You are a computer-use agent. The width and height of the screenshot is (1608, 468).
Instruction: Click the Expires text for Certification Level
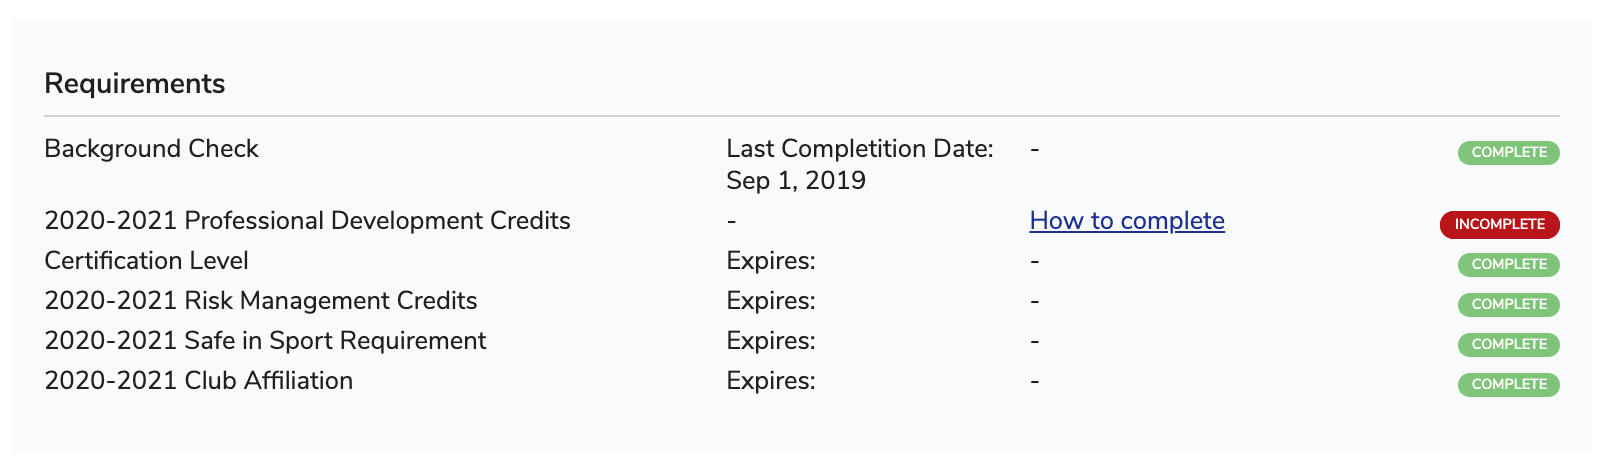coord(771,261)
